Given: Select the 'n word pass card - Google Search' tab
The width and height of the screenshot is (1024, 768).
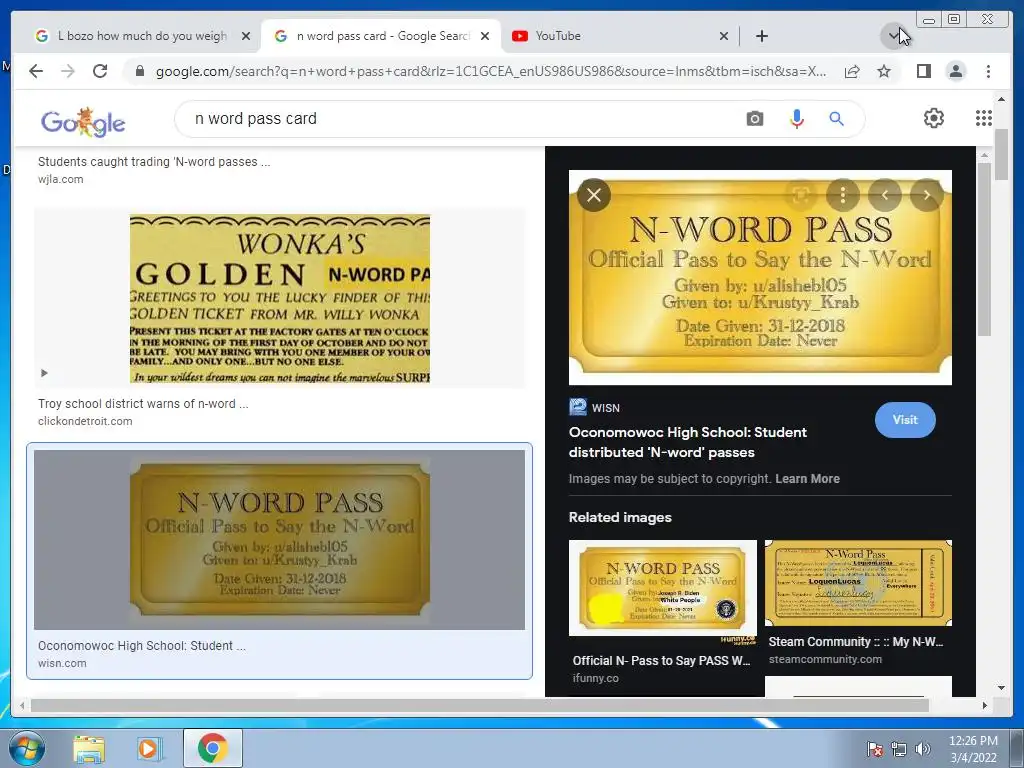Looking at the screenshot, I should 381,36.
